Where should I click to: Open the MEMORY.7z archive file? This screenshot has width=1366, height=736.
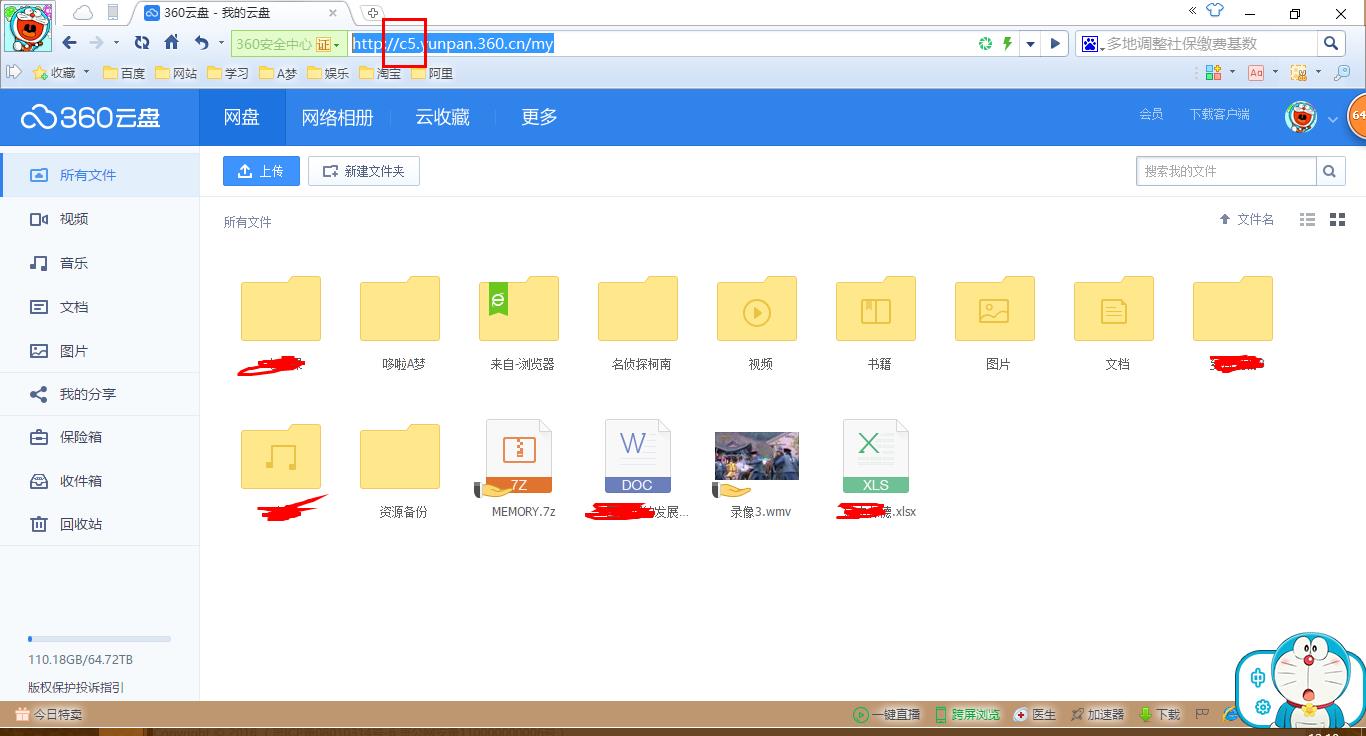point(518,458)
